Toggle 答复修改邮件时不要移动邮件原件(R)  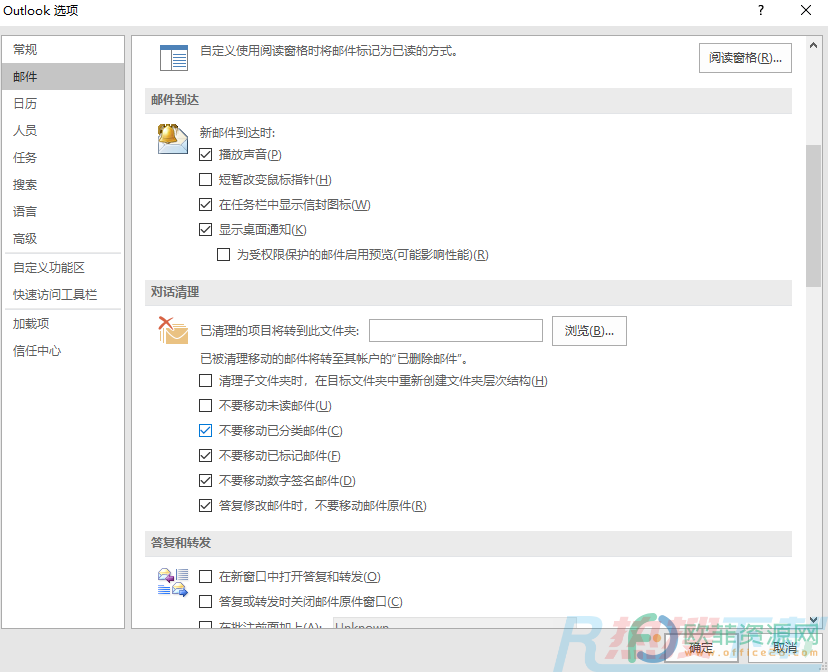pyautogui.click(x=205, y=506)
